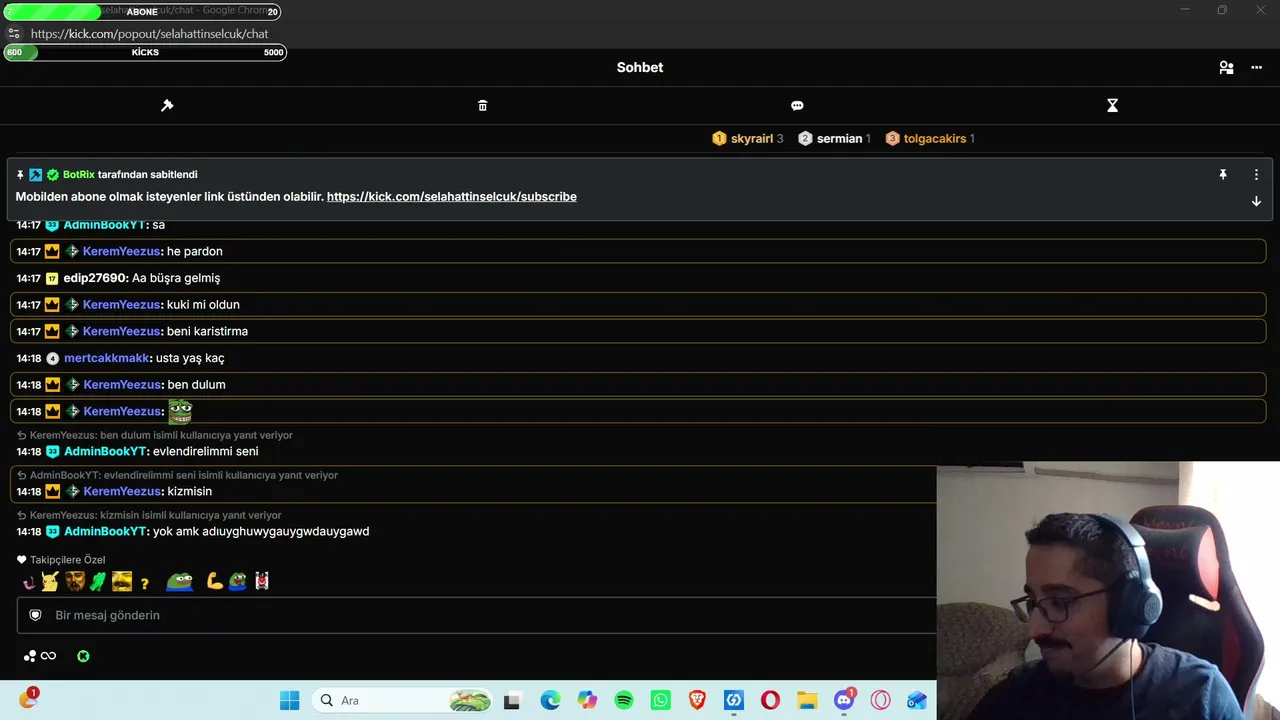
Task: Open the Windows Start menu
Action: [x=290, y=701]
